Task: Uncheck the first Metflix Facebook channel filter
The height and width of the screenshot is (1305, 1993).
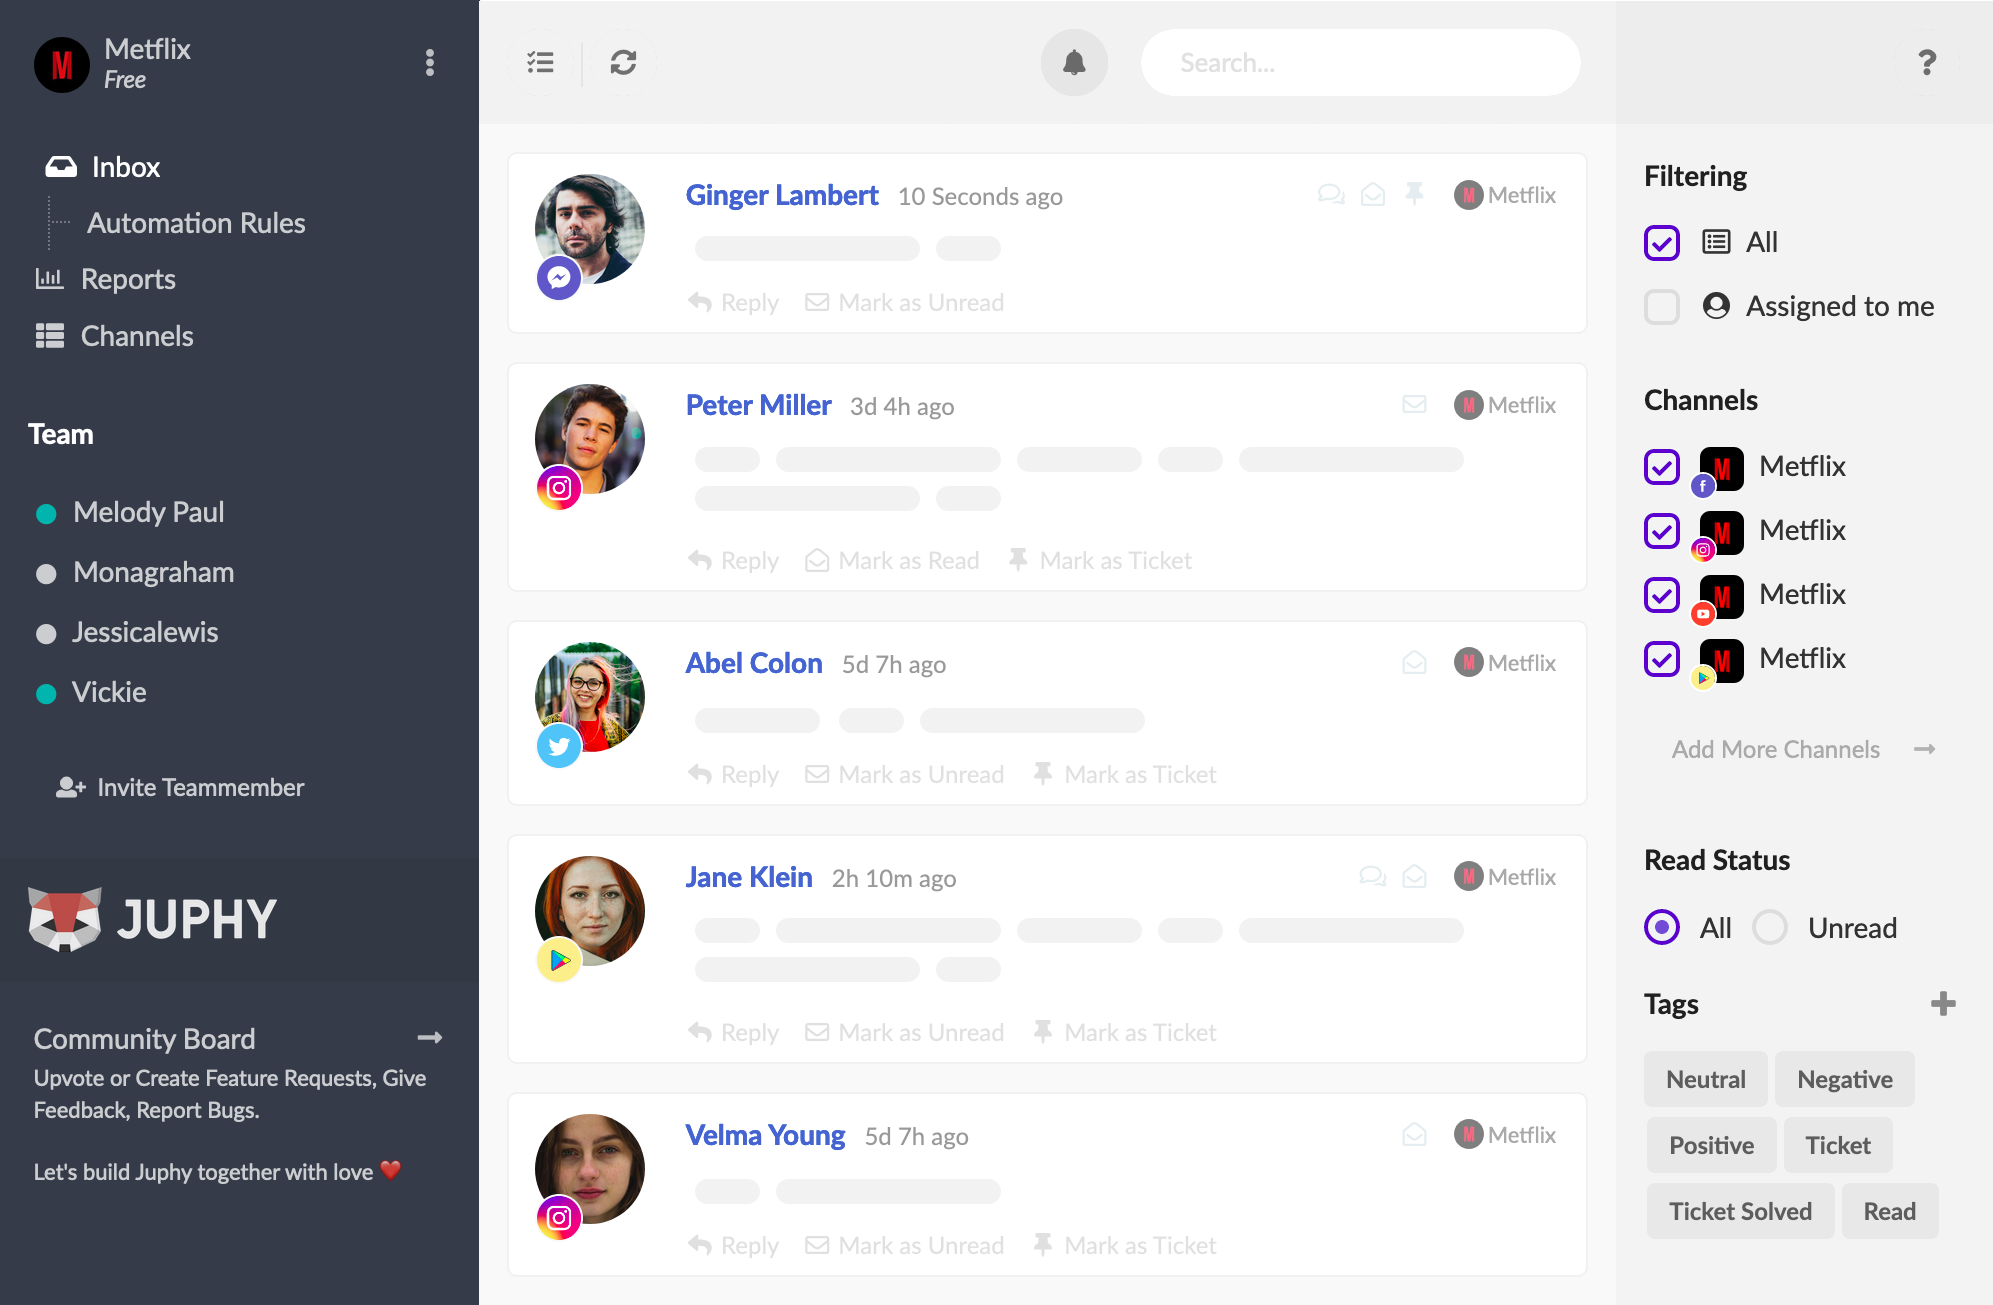Action: pyautogui.click(x=1661, y=465)
